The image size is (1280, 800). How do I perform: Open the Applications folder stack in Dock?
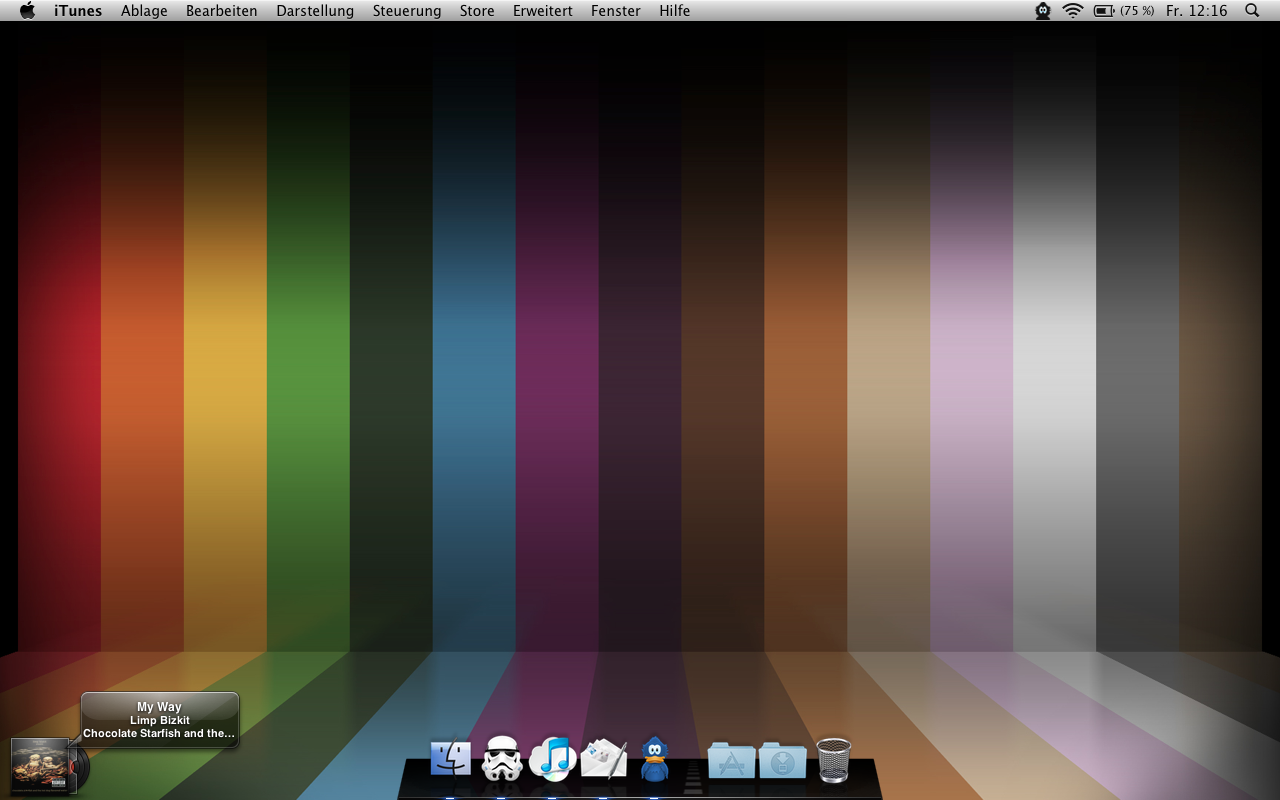(x=732, y=761)
